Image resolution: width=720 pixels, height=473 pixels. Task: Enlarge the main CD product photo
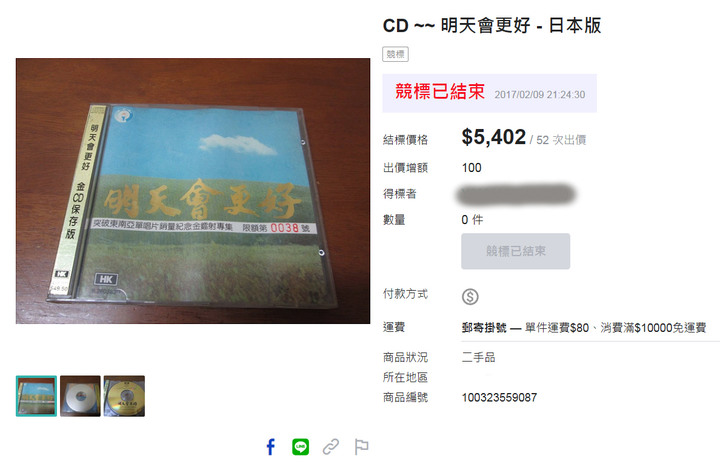[193, 191]
